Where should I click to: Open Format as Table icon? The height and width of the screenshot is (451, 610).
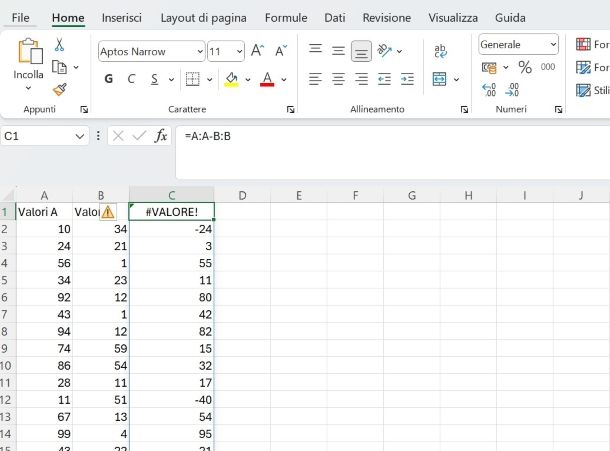point(583,67)
